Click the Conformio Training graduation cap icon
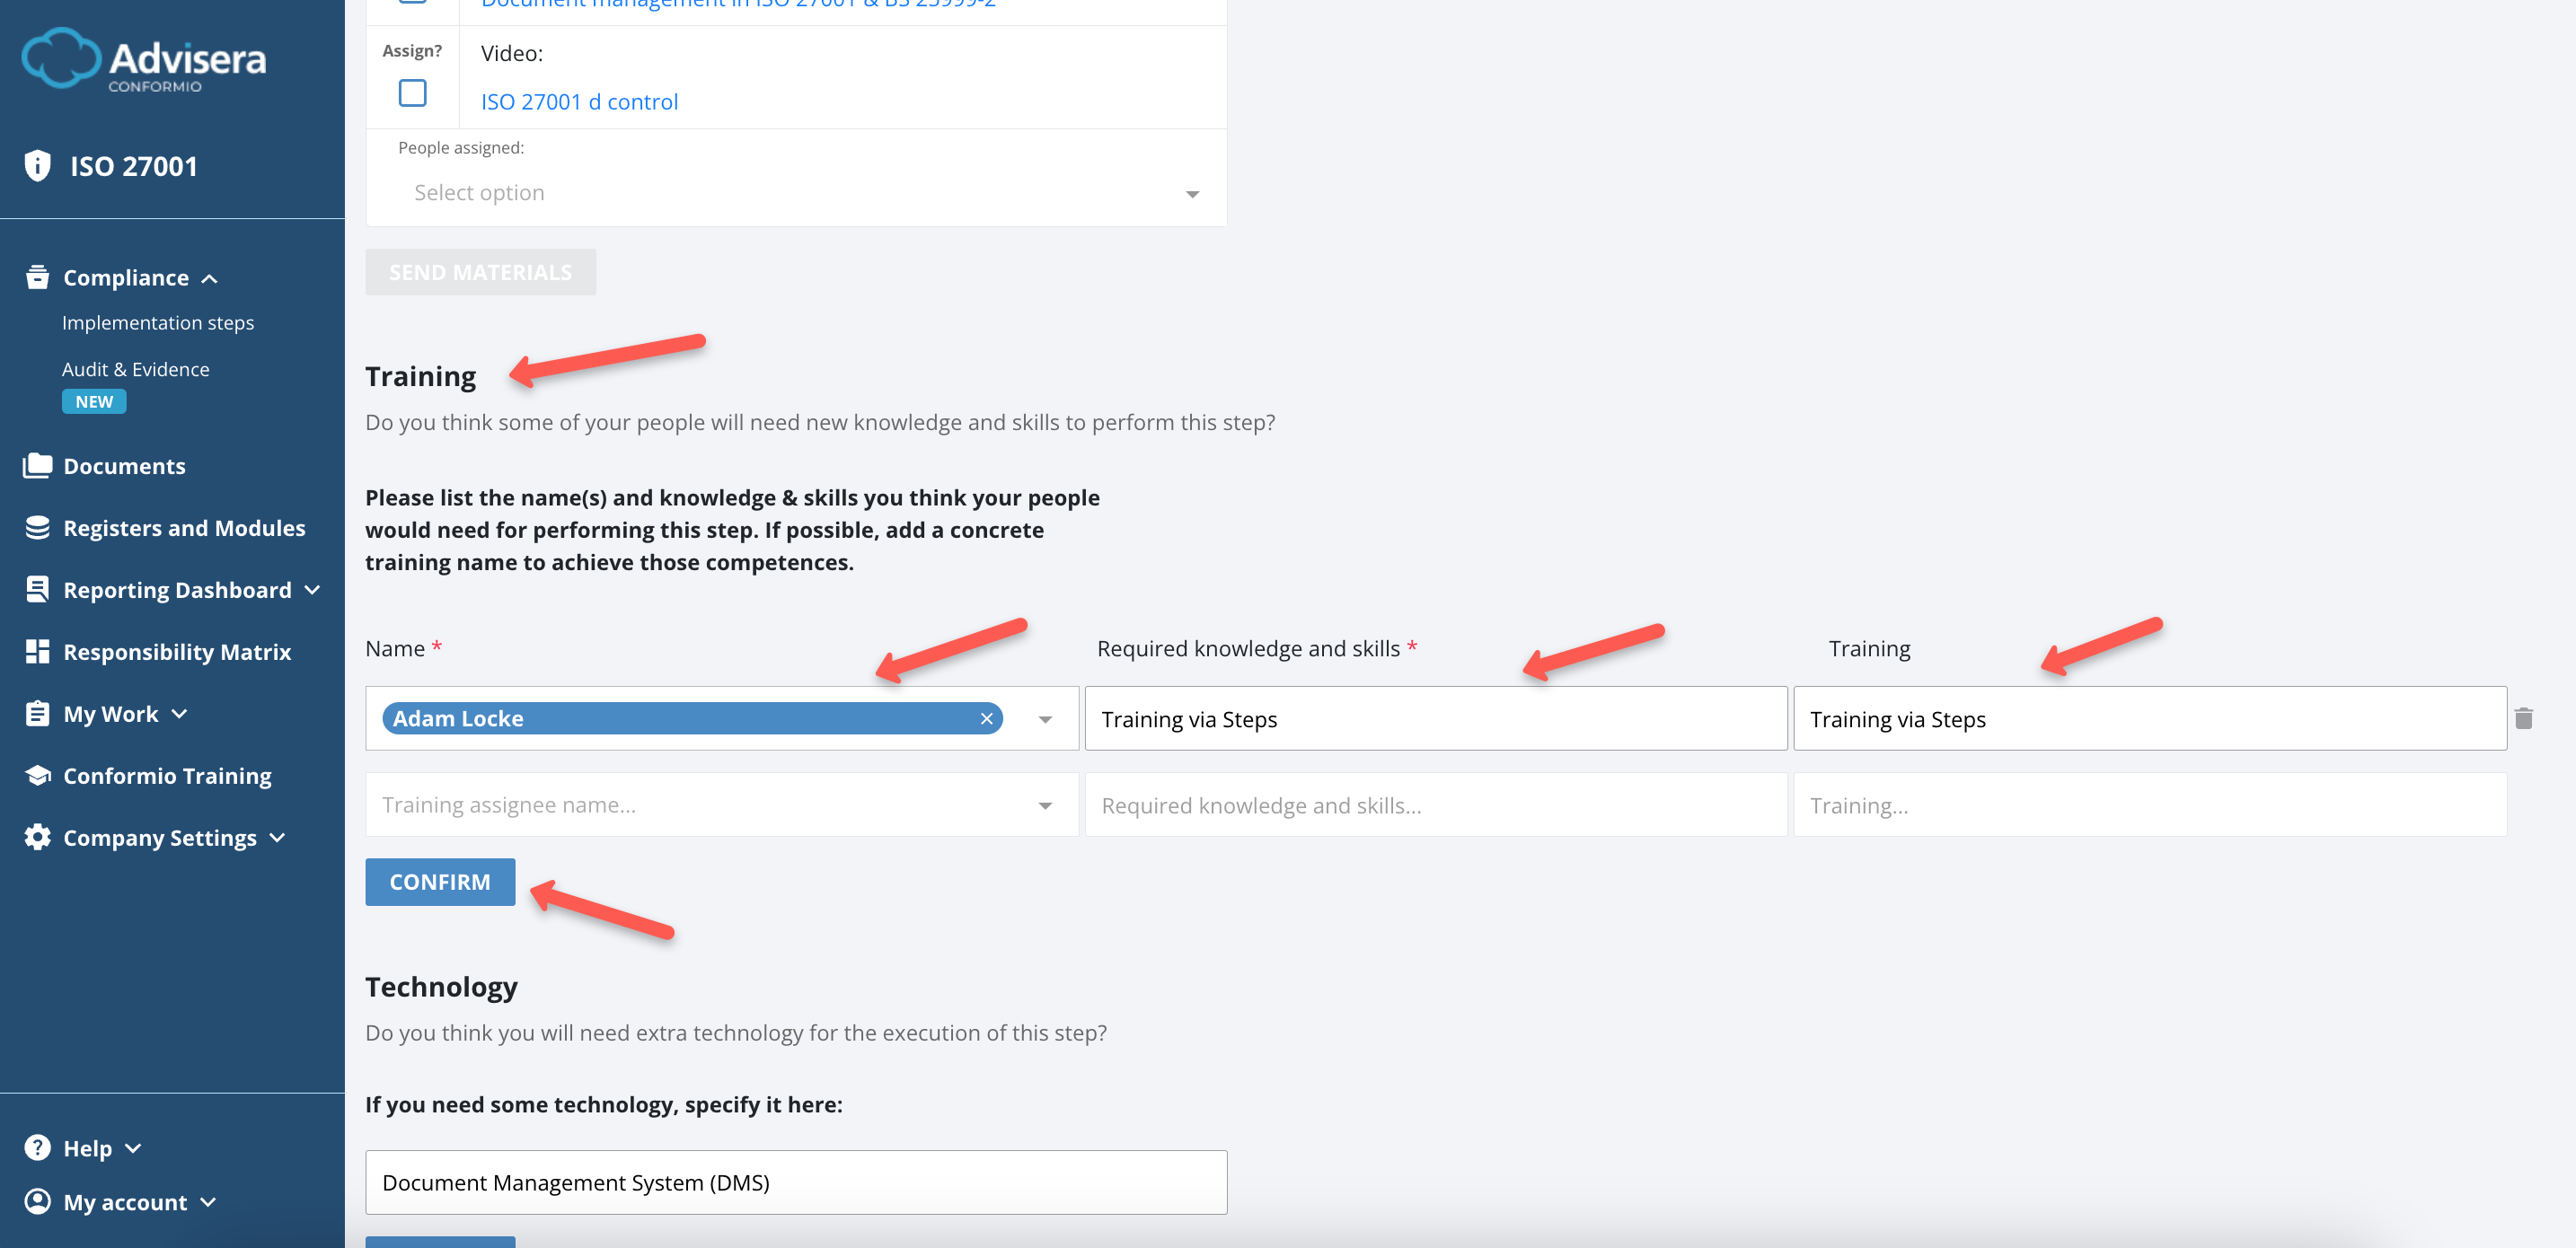The image size is (2576, 1248). click(x=37, y=776)
